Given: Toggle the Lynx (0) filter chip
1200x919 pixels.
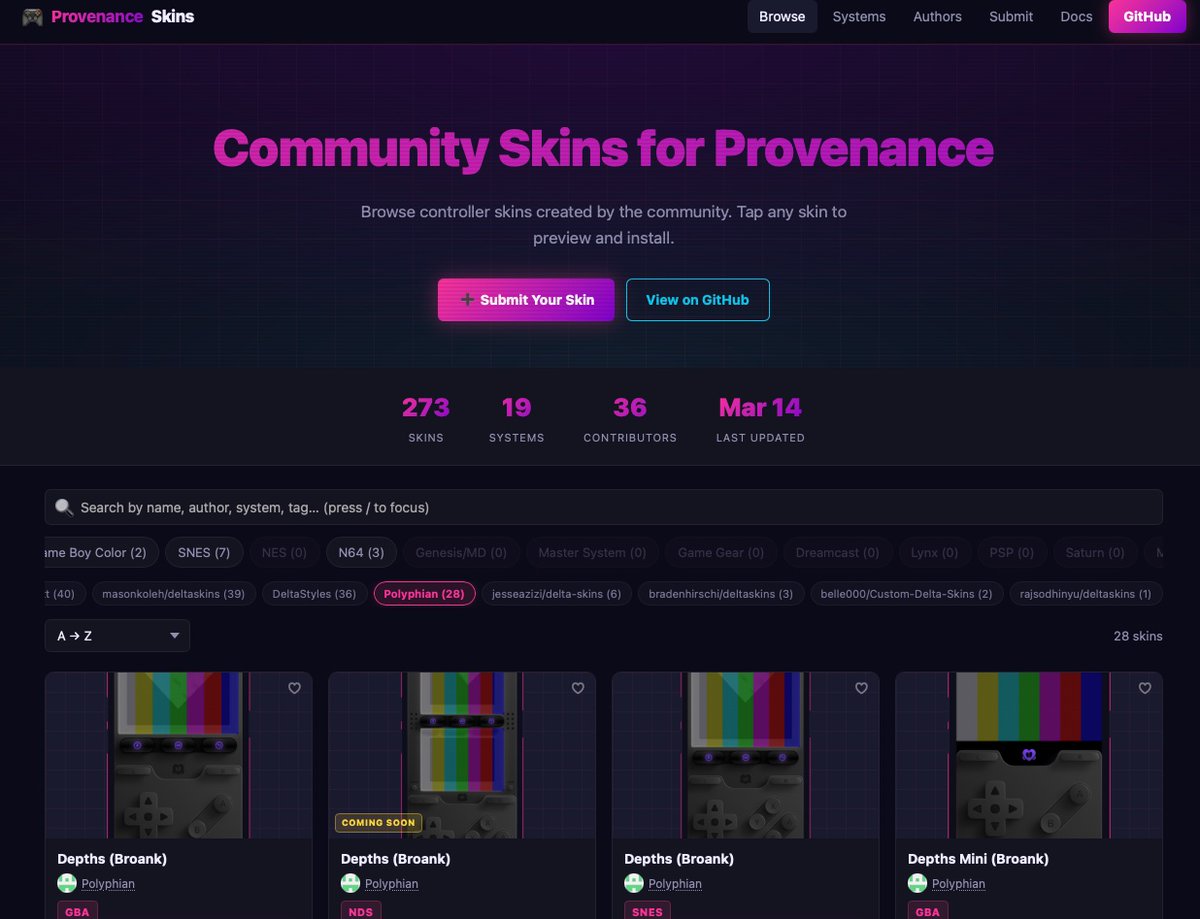Looking at the screenshot, I should click(x=934, y=552).
